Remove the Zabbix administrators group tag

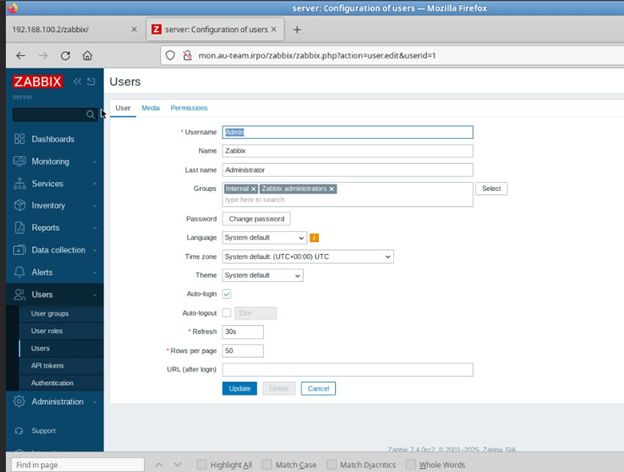332,188
